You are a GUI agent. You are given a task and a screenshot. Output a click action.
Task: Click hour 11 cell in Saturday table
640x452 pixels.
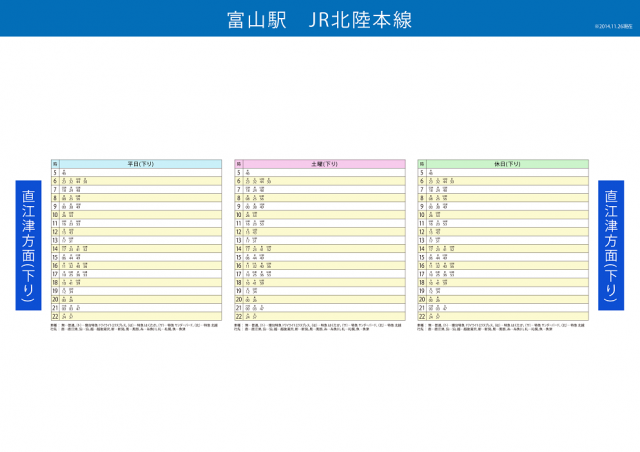point(239,223)
